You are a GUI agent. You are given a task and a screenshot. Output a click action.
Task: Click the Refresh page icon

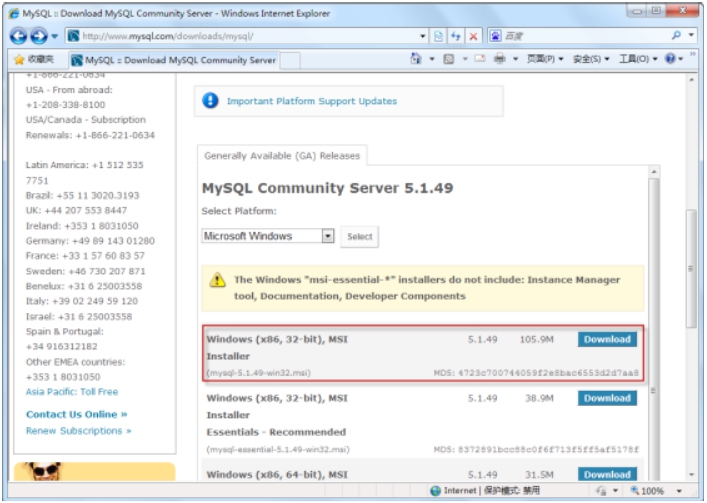pyautogui.click(x=456, y=36)
